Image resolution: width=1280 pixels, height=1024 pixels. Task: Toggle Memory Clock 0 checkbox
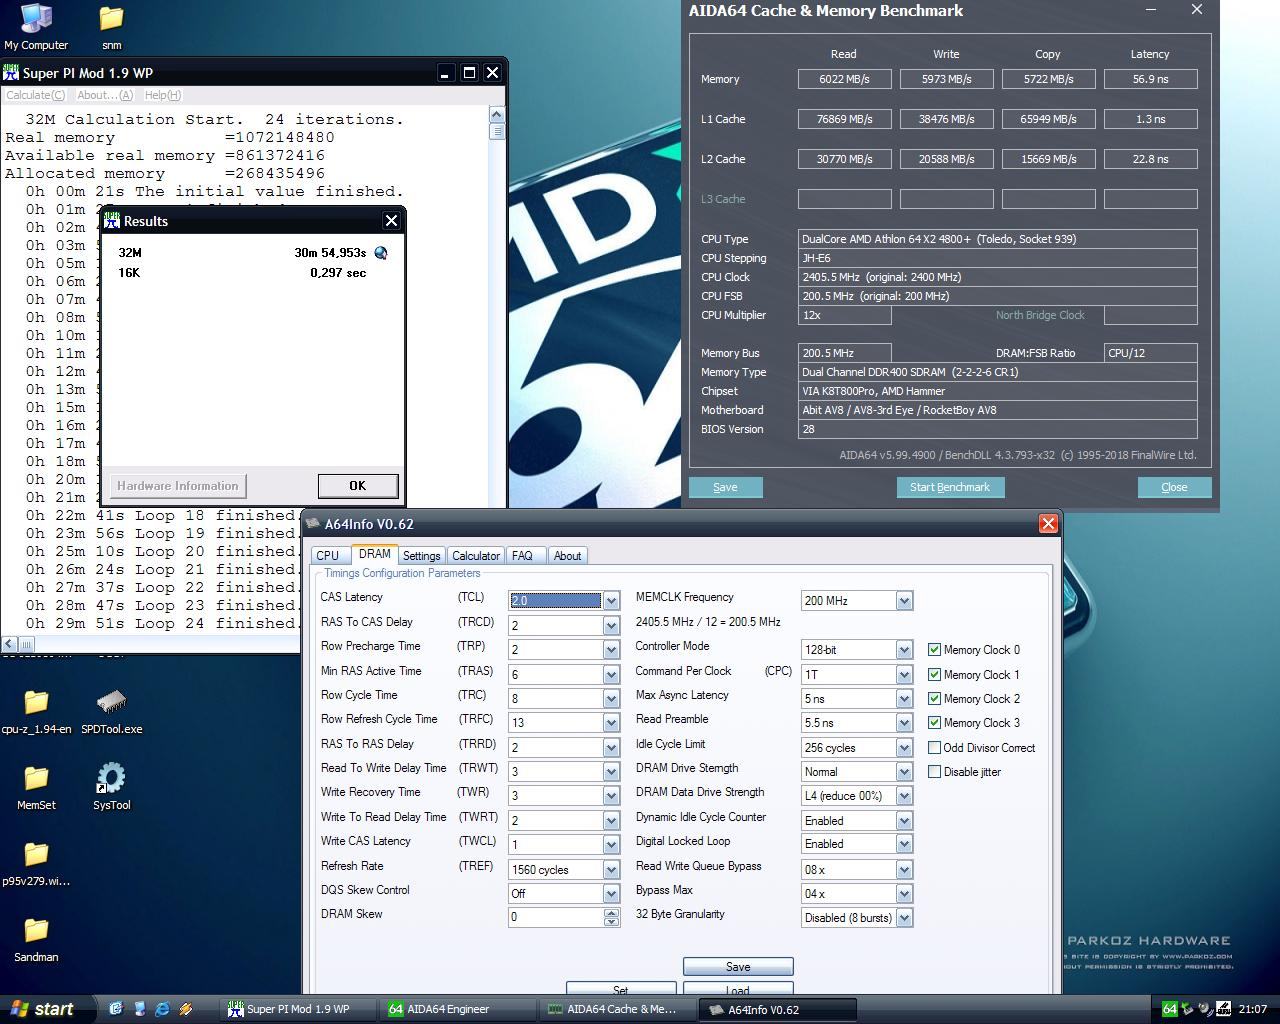coord(934,650)
